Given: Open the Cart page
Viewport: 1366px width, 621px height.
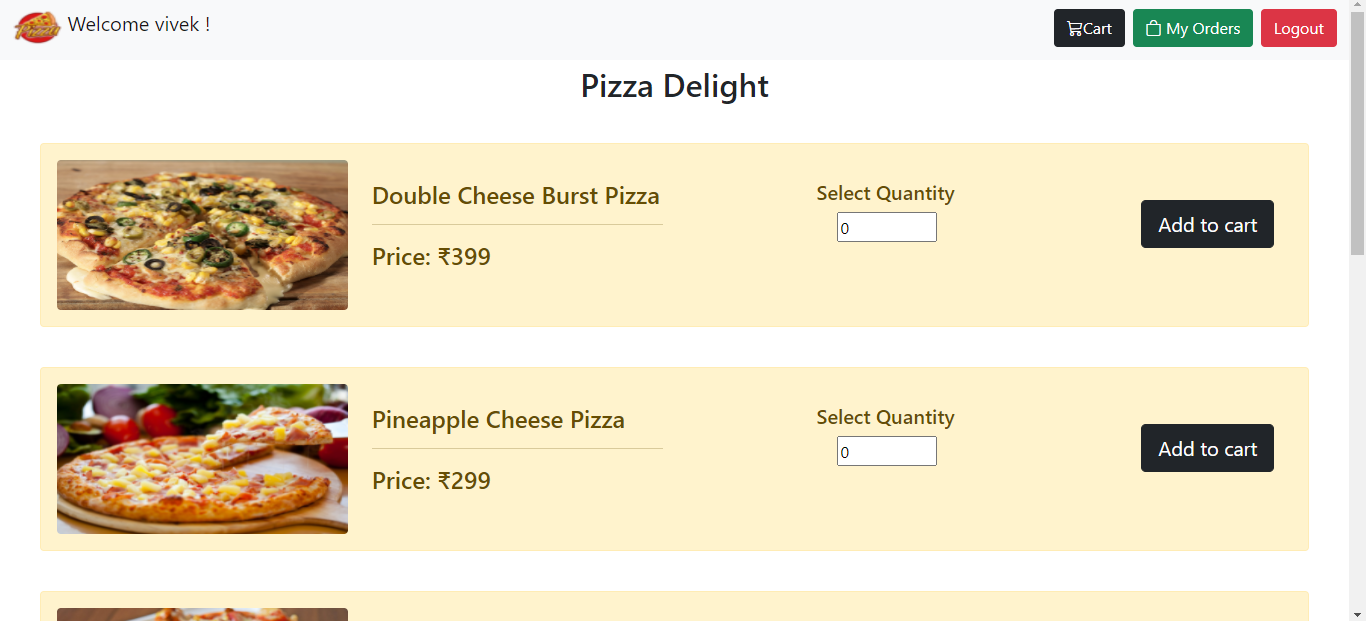Looking at the screenshot, I should 1089,28.
